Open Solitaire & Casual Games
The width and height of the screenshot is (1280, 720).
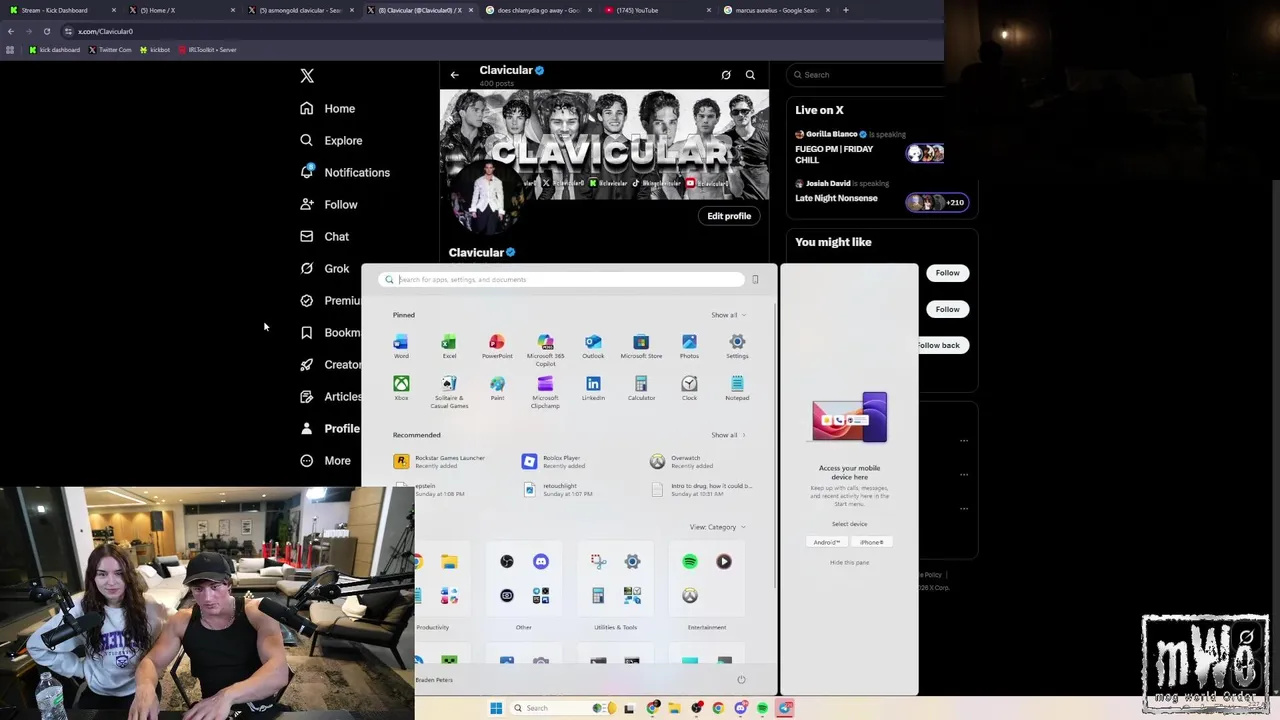pos(449,392)
